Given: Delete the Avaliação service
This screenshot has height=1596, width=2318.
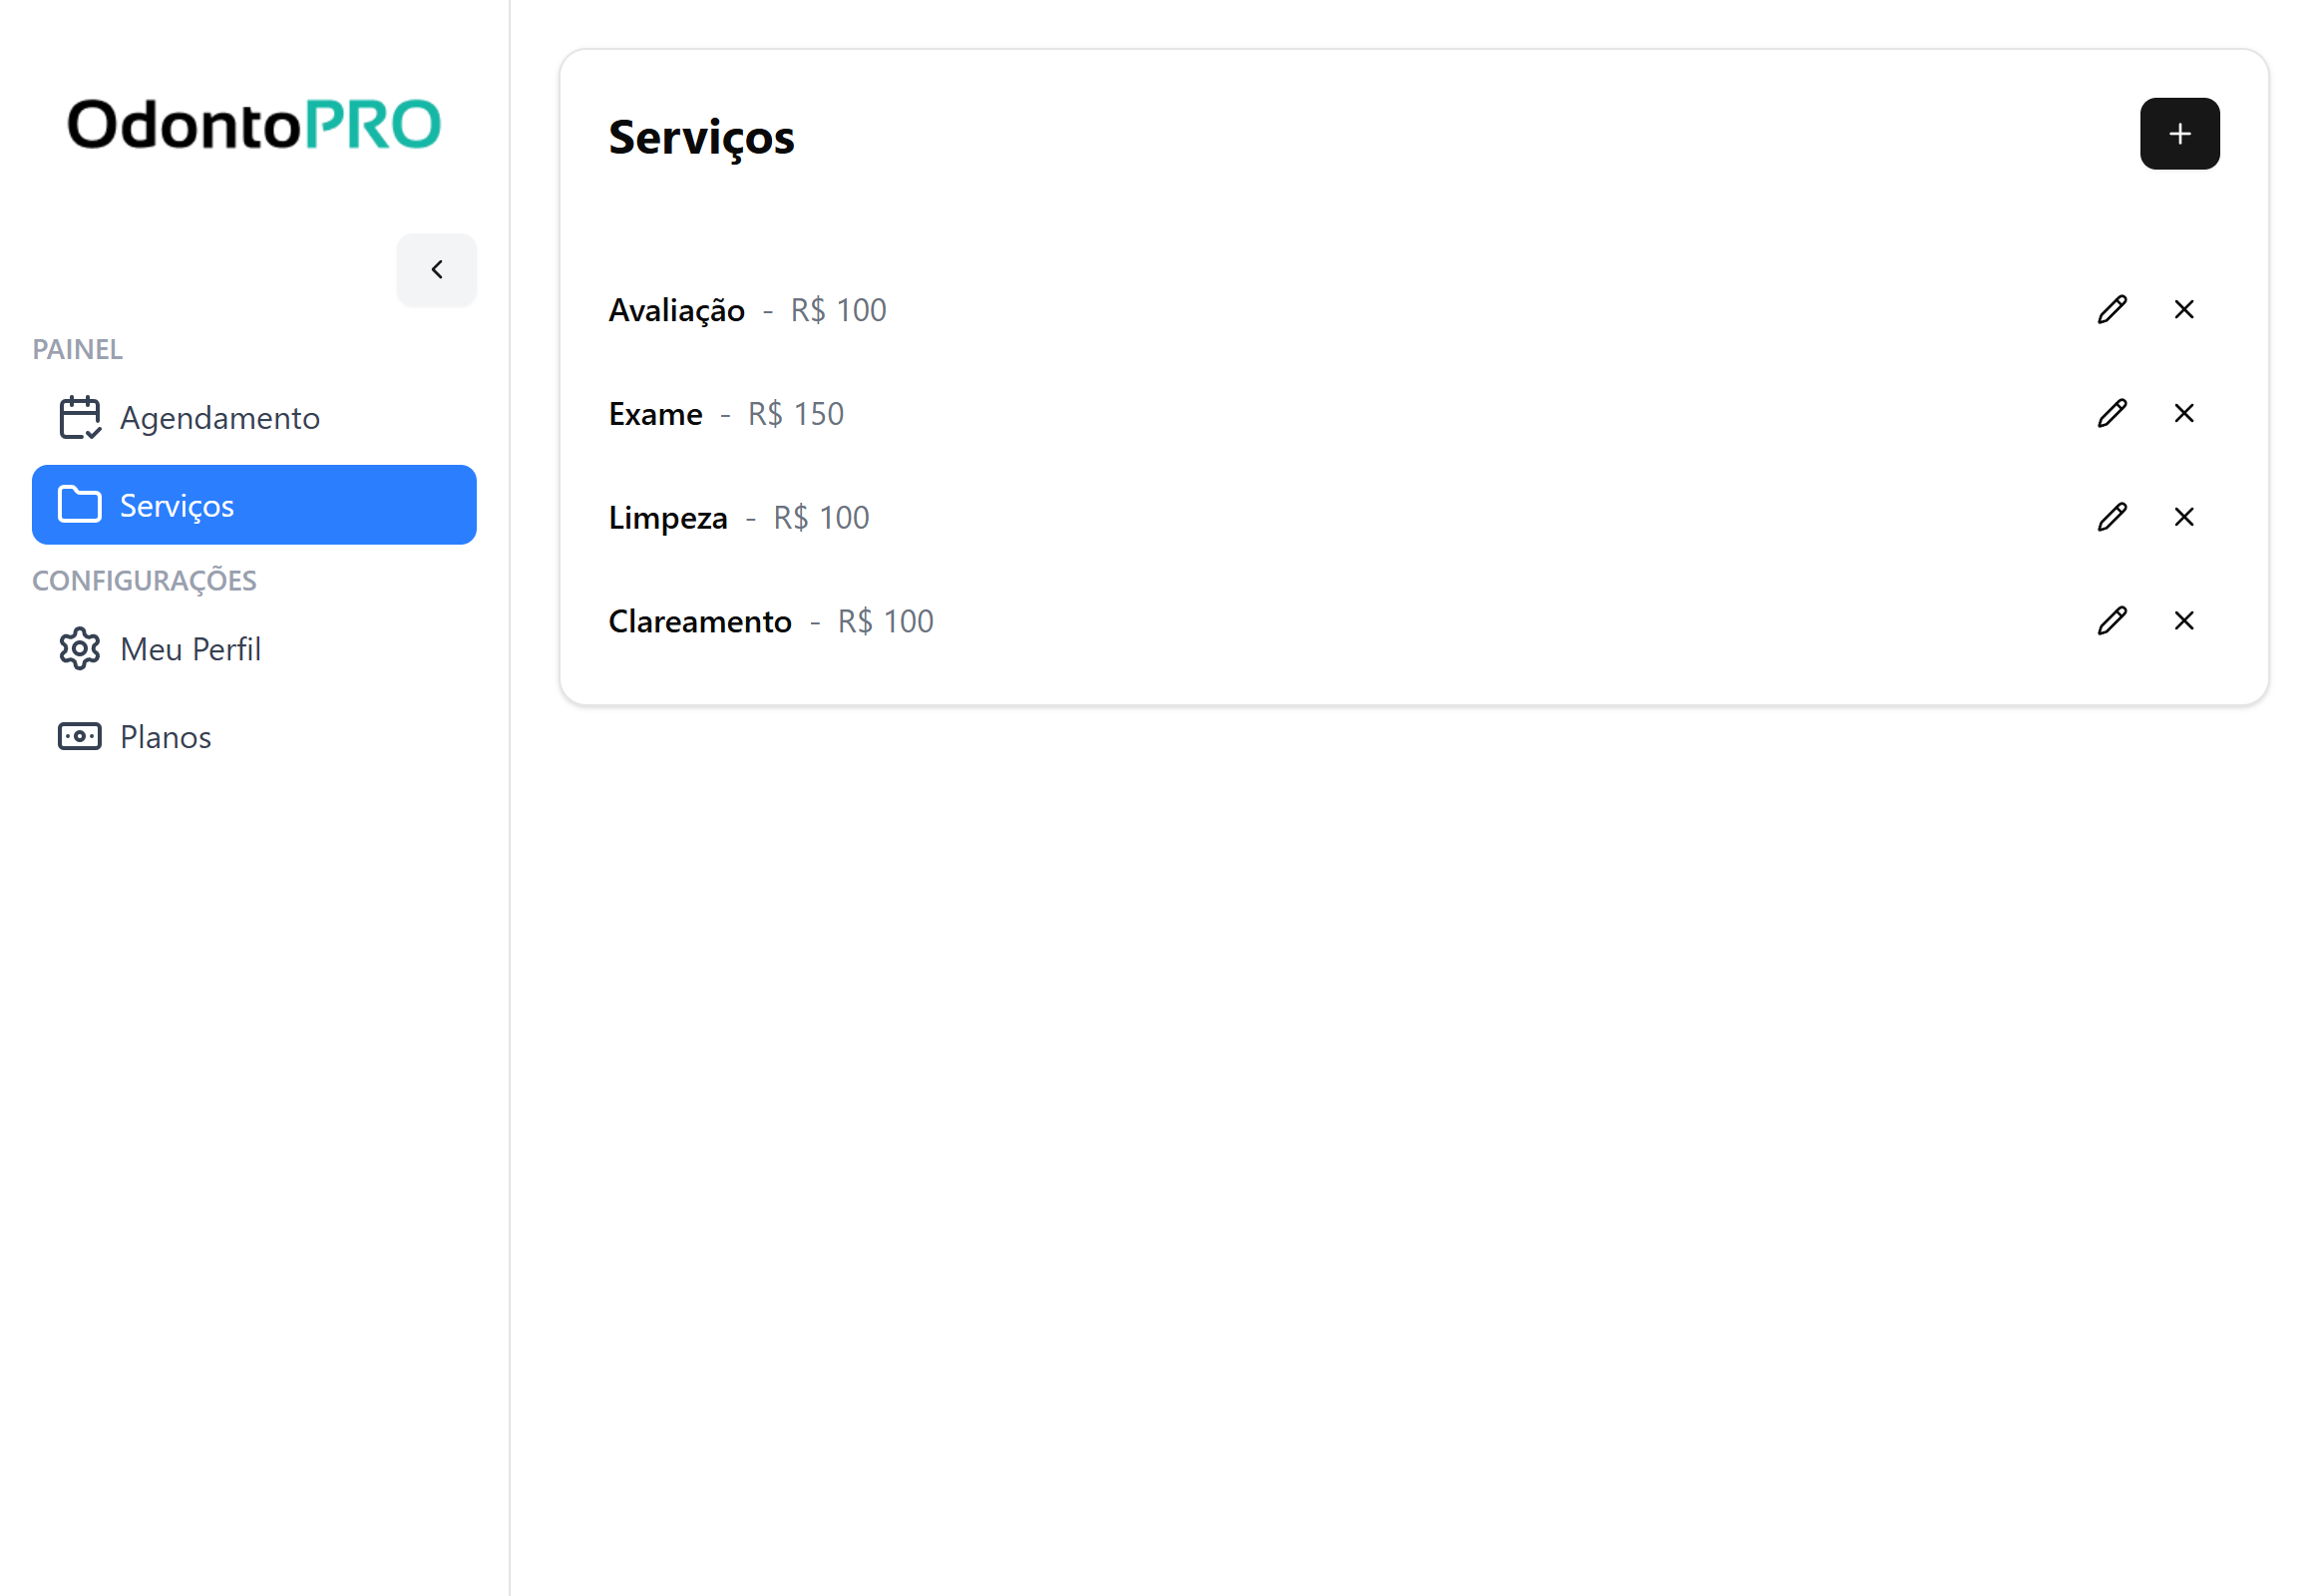Looking at the screenshot, I should click(x=2183, y=310).
